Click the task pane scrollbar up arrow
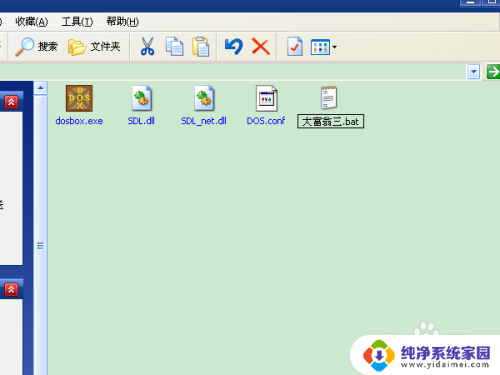Image resolution: width=500 pixels, height=375 pixels. 40,88
